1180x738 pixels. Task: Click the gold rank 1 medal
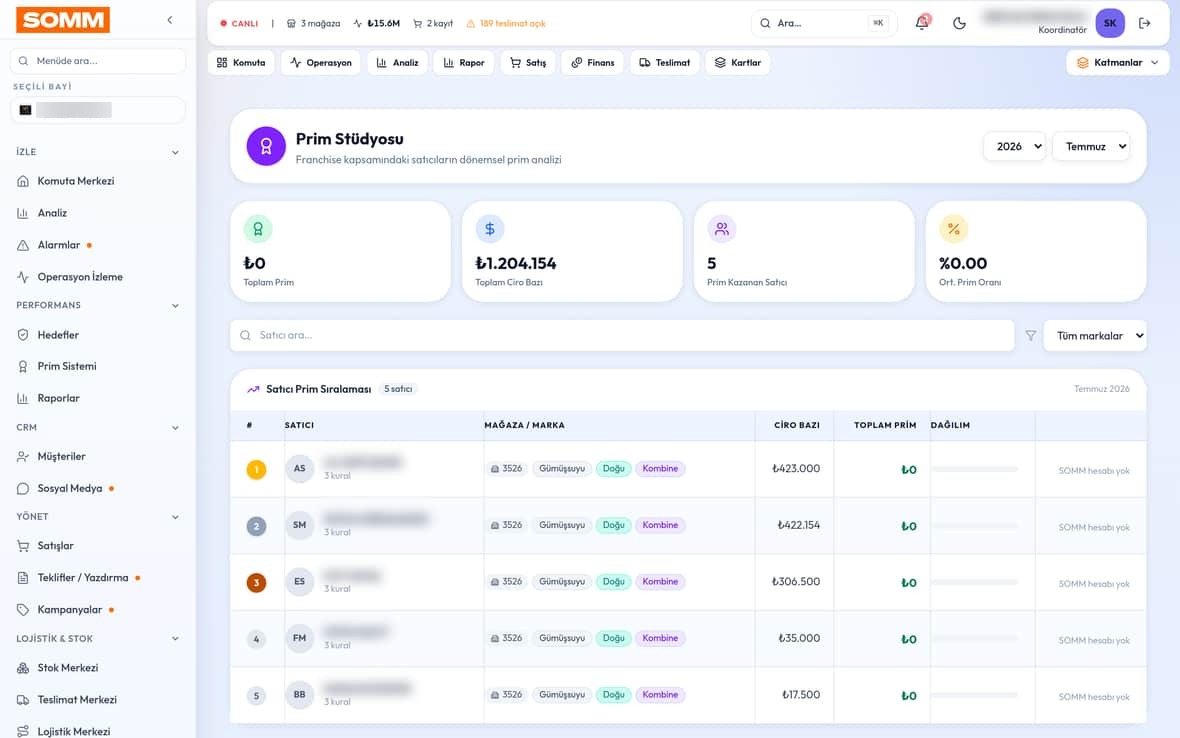[x=256, y=470]
